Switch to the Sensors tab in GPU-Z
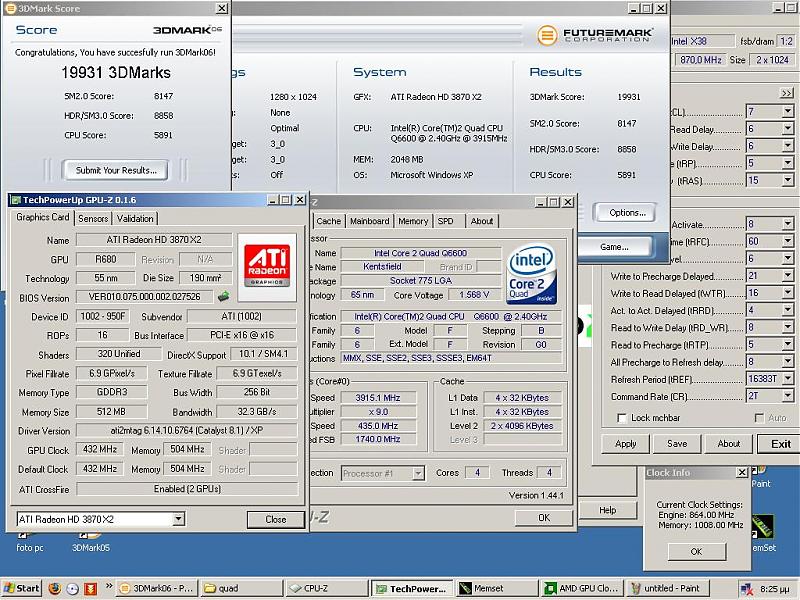Image resolution: width=800 pixels, height=600 pixels. 93,219
